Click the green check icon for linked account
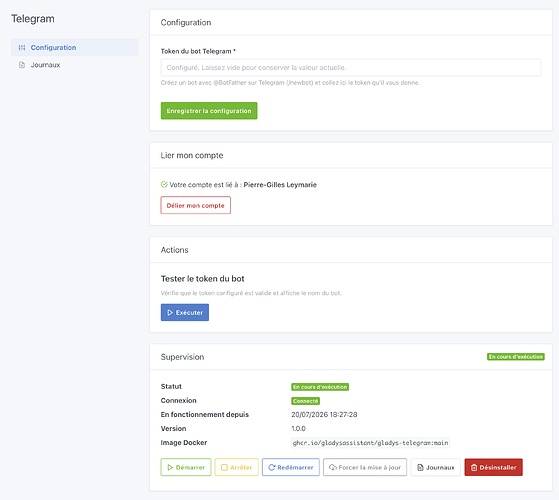Screen dimensions: 559x500 click(164, 185)
